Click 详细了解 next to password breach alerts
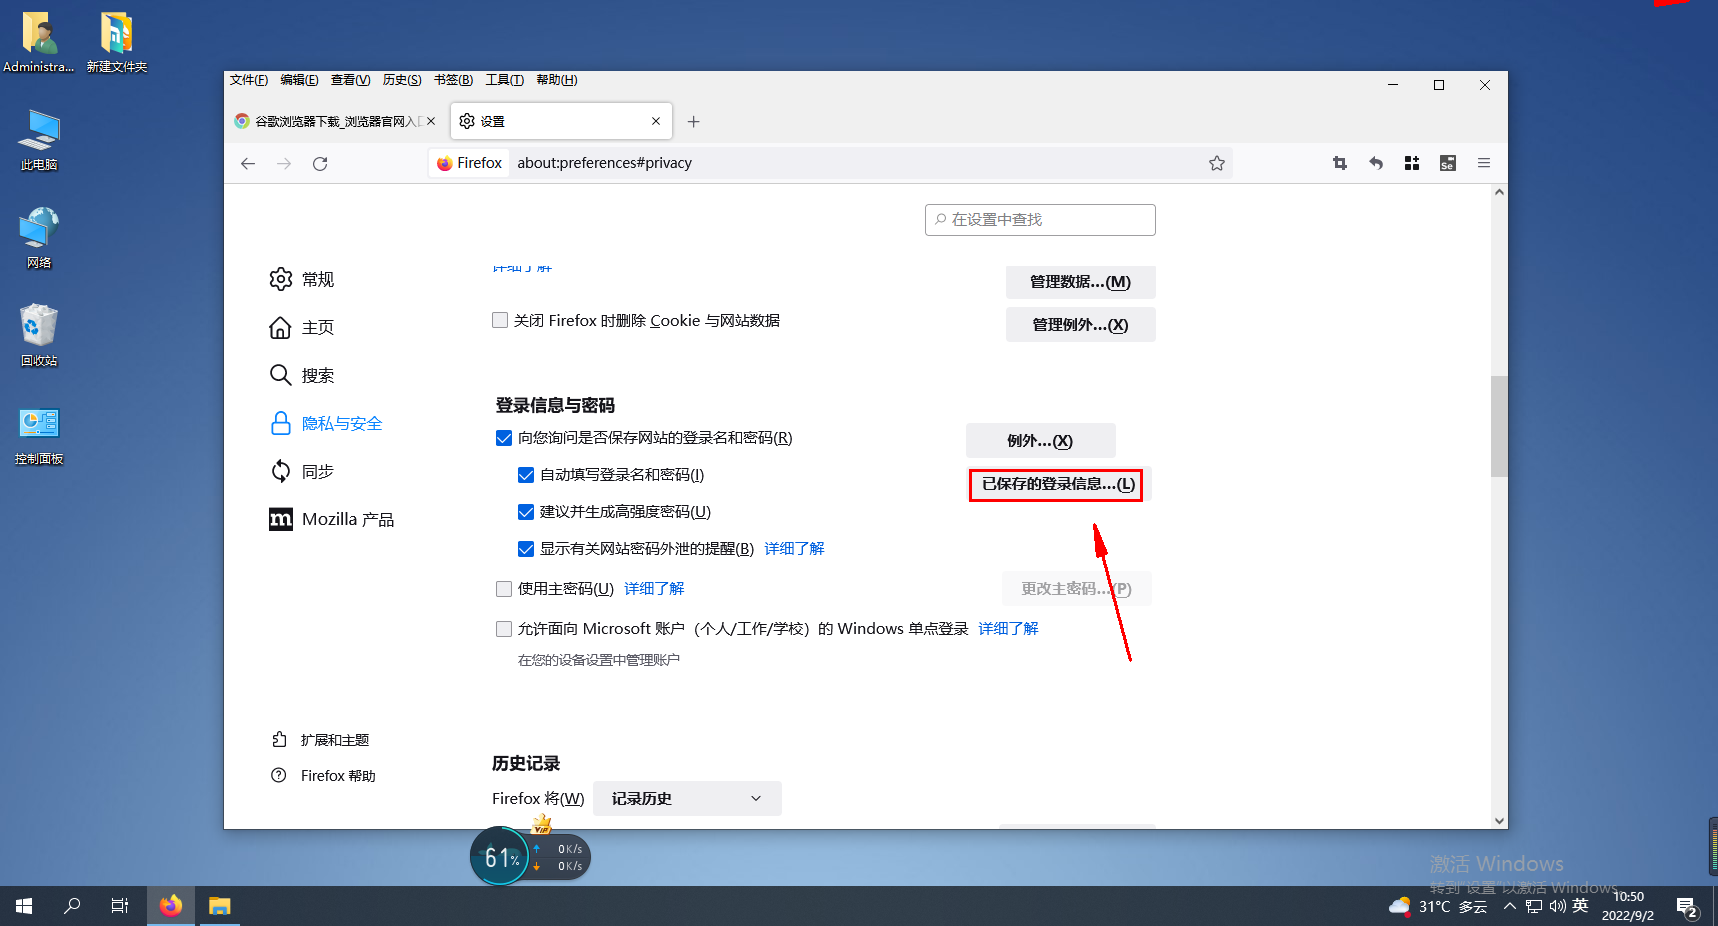This screenshot has width=1718, height=926. tap(794, 549)
